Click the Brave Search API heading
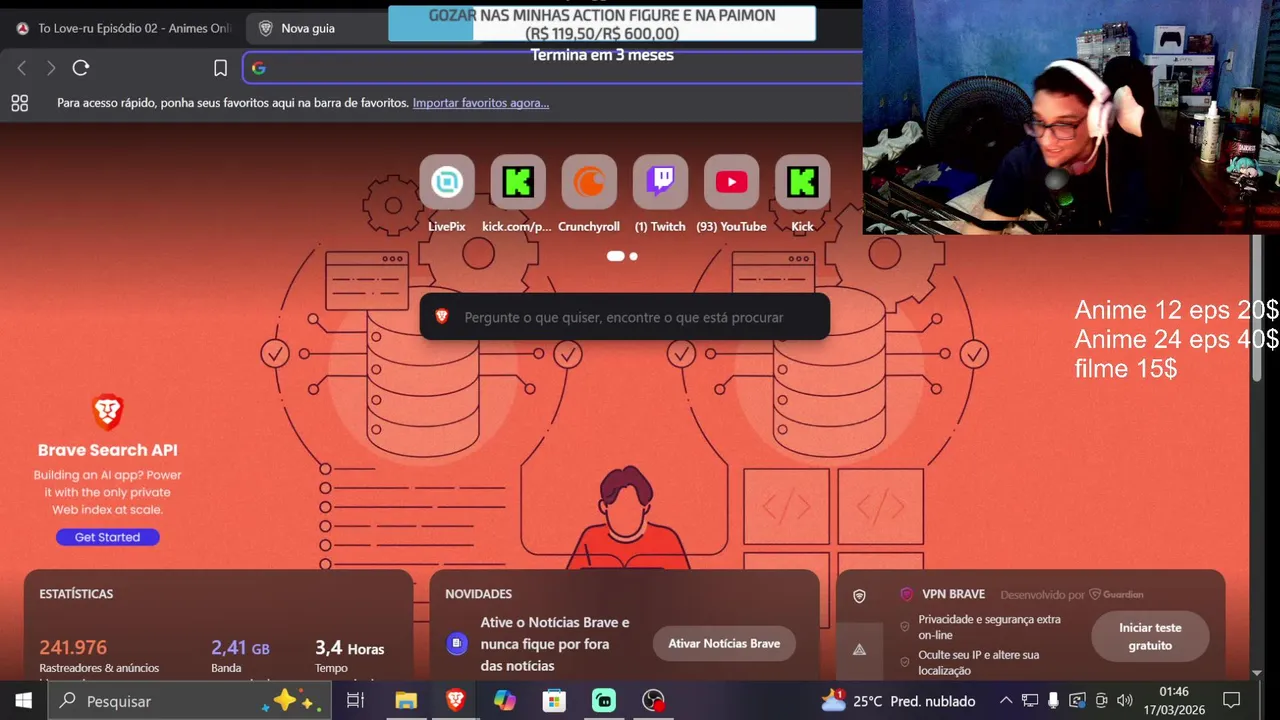This screenshot has height=720, width=1280. (108, 450)
